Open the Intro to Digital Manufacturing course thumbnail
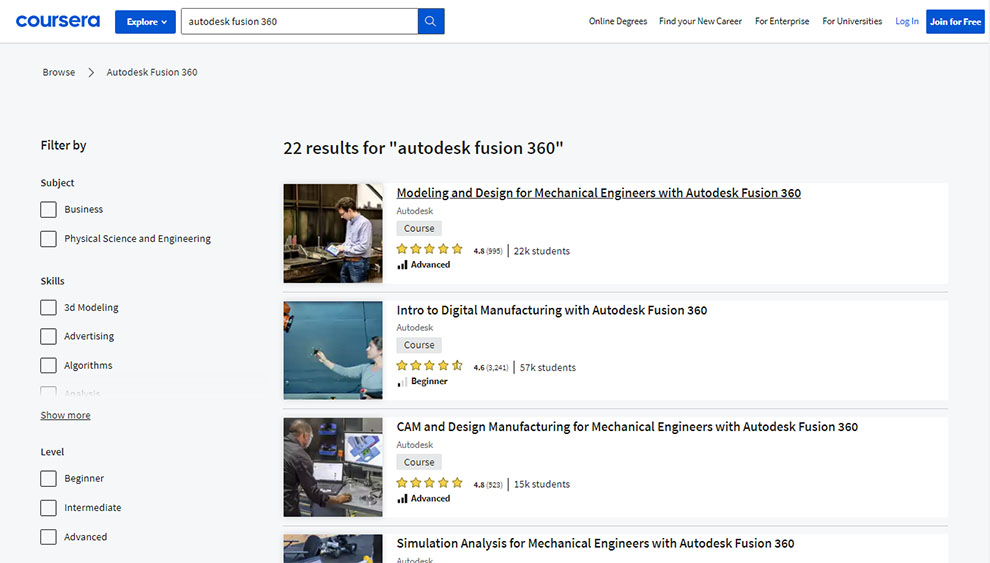The width and height of the screenshot is (990, 563). pos(333,350)
